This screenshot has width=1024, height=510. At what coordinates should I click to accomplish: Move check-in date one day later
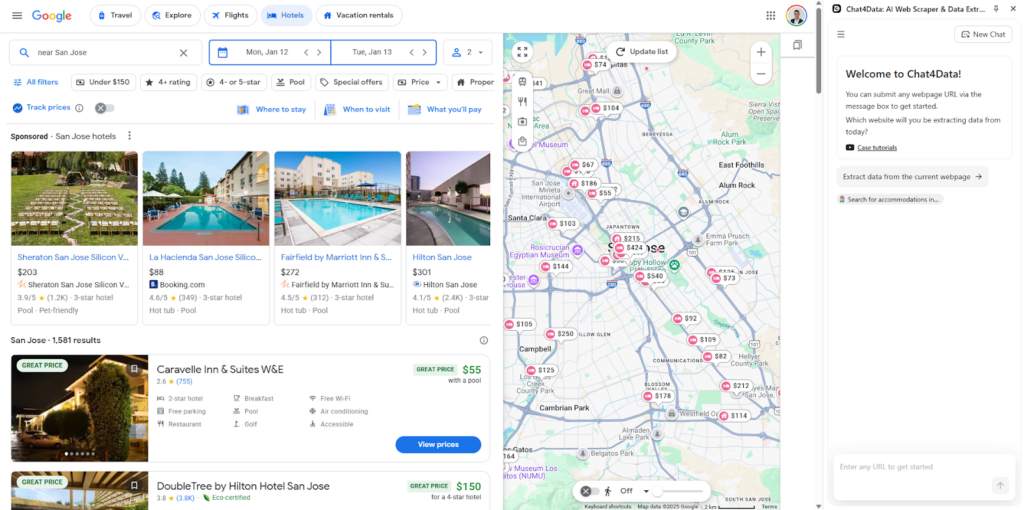[x=319, y=53]
